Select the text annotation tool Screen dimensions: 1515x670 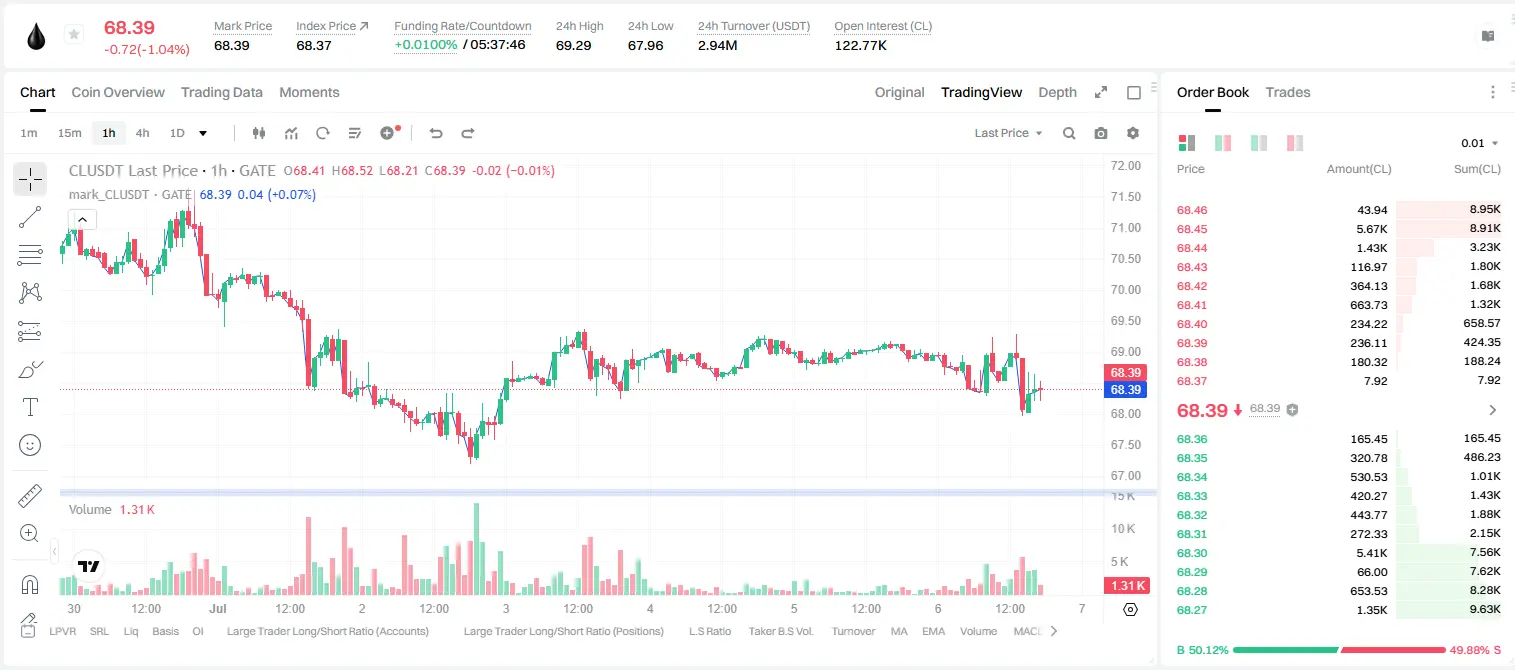point(30,407)
